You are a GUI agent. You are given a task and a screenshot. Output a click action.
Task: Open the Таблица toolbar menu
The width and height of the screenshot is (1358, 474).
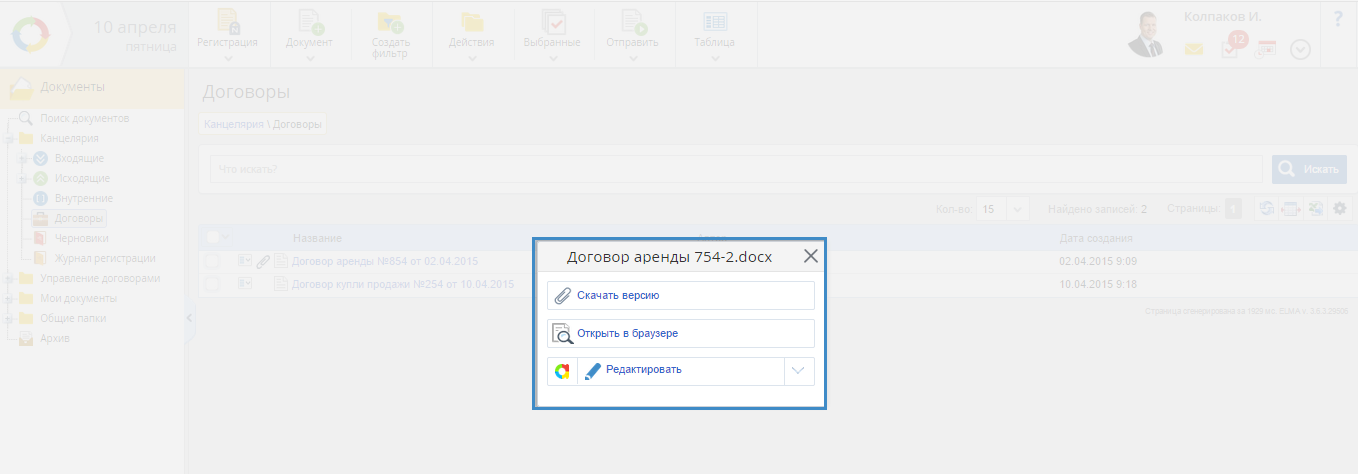pos(714,35)
